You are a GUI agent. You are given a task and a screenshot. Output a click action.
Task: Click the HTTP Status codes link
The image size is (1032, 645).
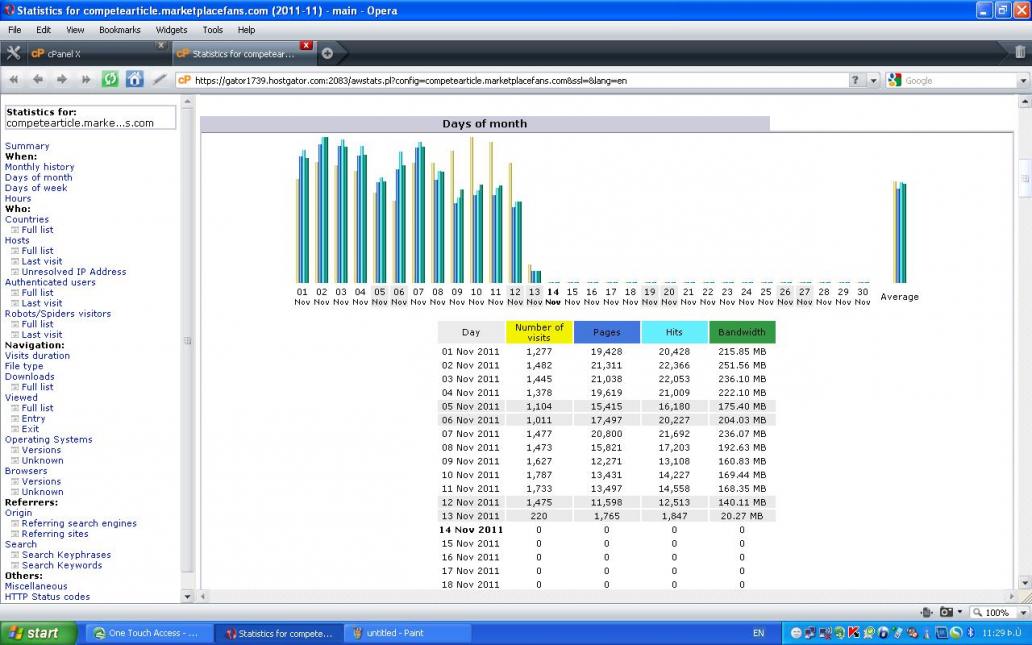tap(47, 596)
